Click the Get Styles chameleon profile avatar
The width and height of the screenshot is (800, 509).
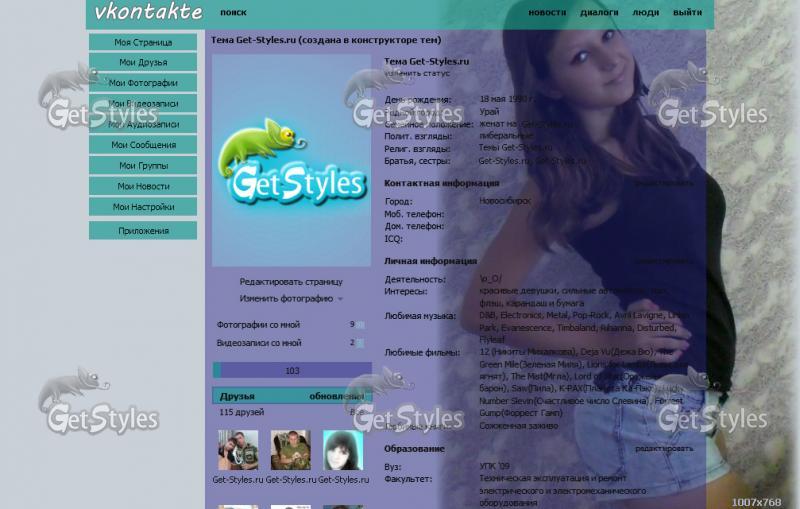[x=291, y=161]
